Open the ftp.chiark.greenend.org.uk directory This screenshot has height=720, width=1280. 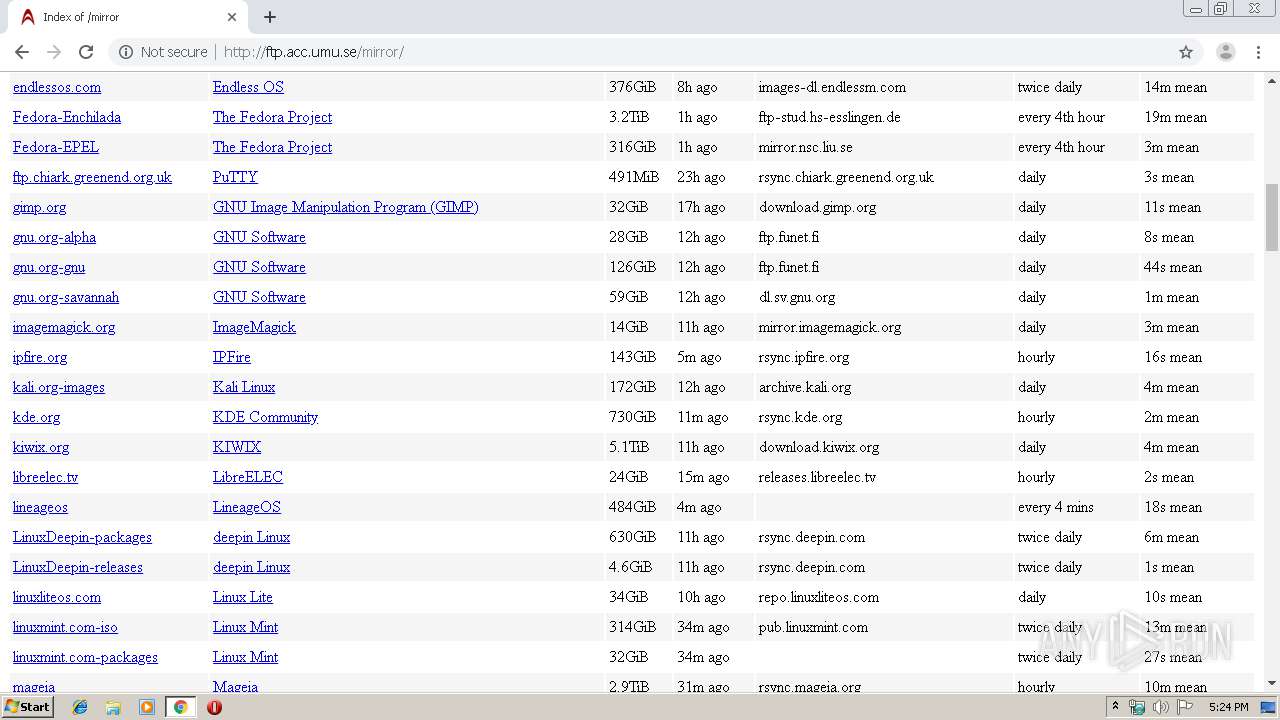(x=92, y=177)
